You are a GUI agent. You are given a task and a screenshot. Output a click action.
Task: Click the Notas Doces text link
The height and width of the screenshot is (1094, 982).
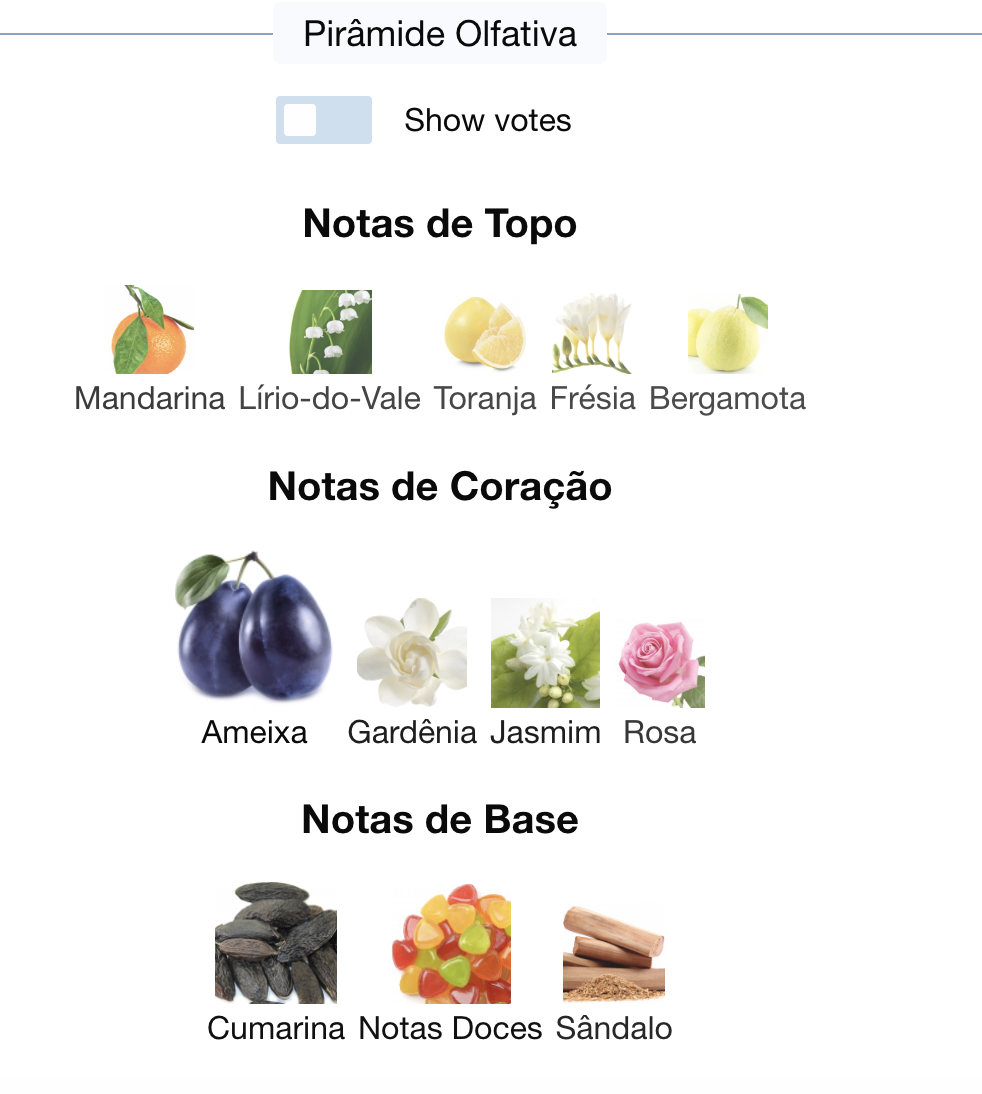pos(450,1028)
